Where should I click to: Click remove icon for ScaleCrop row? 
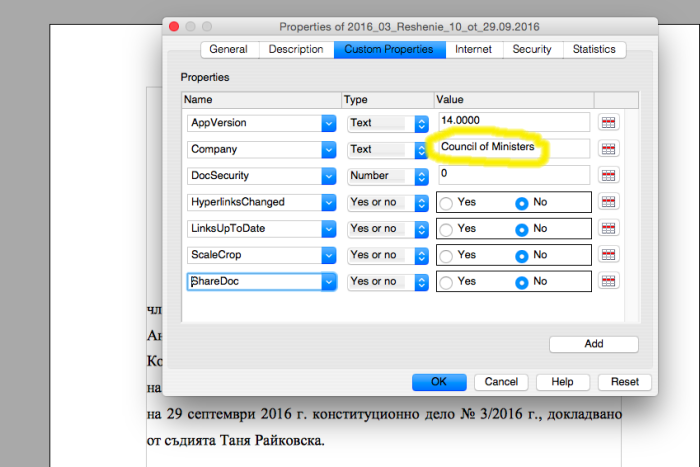[608, 255]
